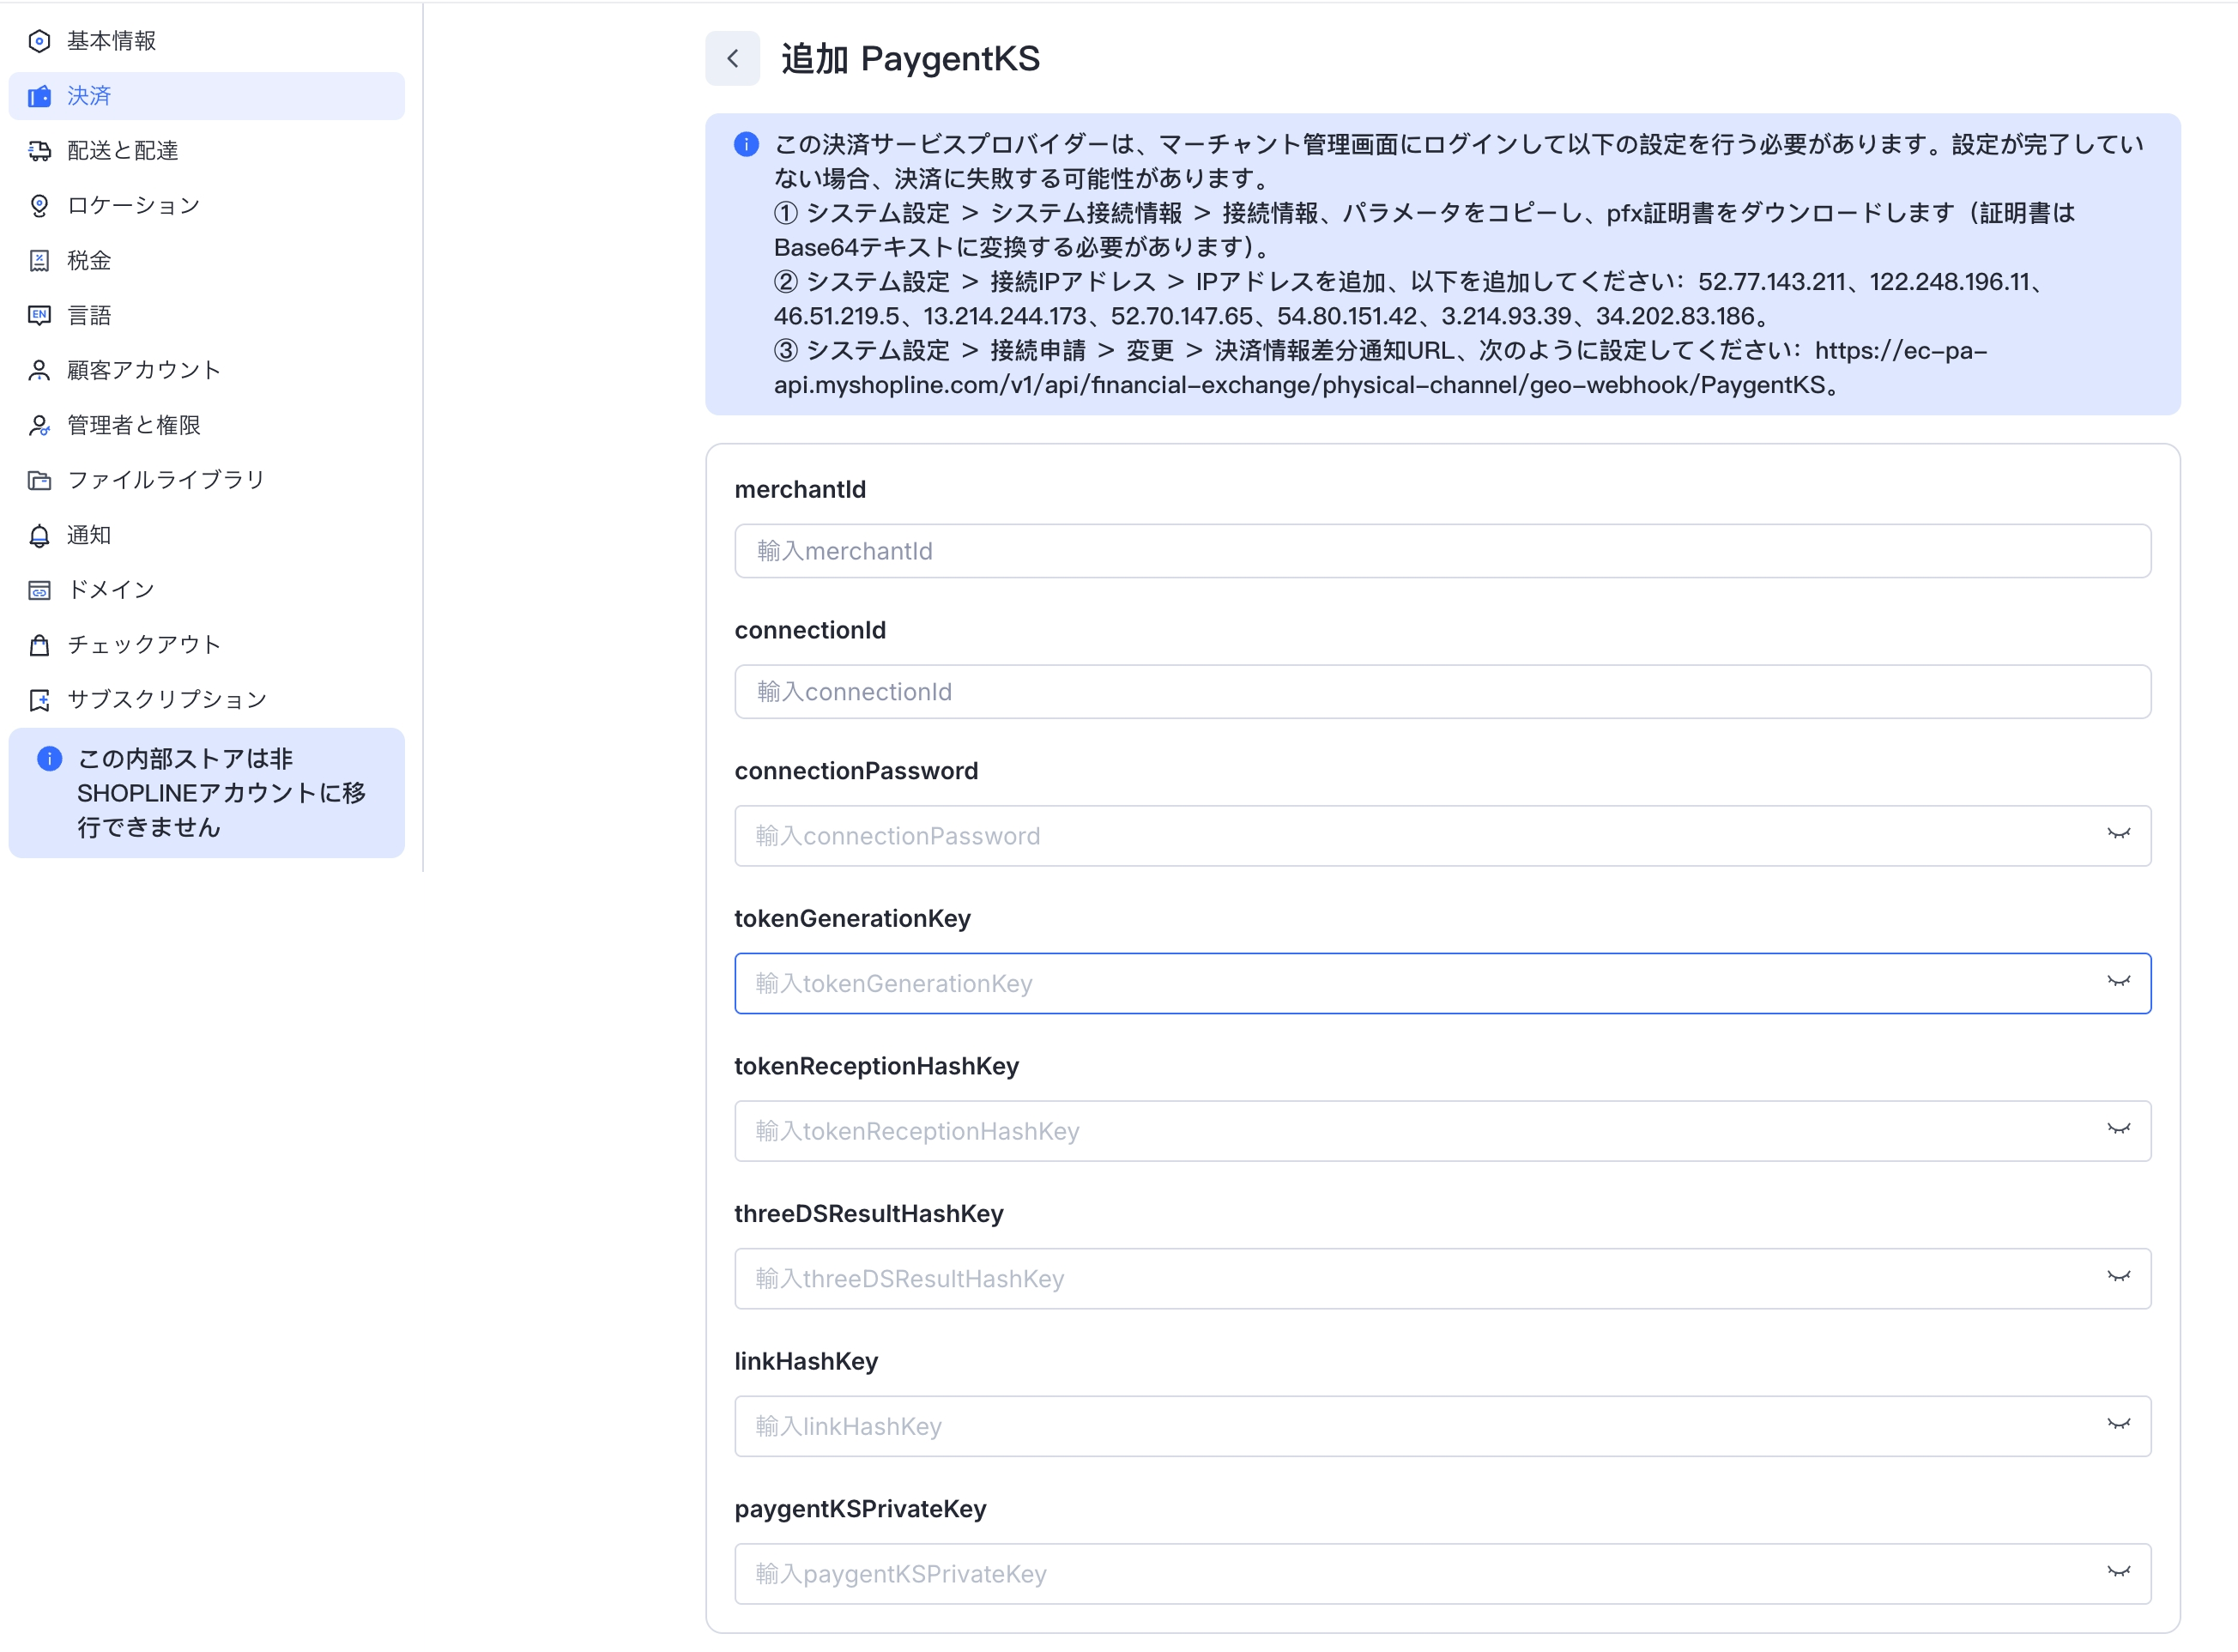Viewport: 2238px width, 1652px height.
Task: Select the highlighted 決済 menu item
Action: (x=207, y=96)
